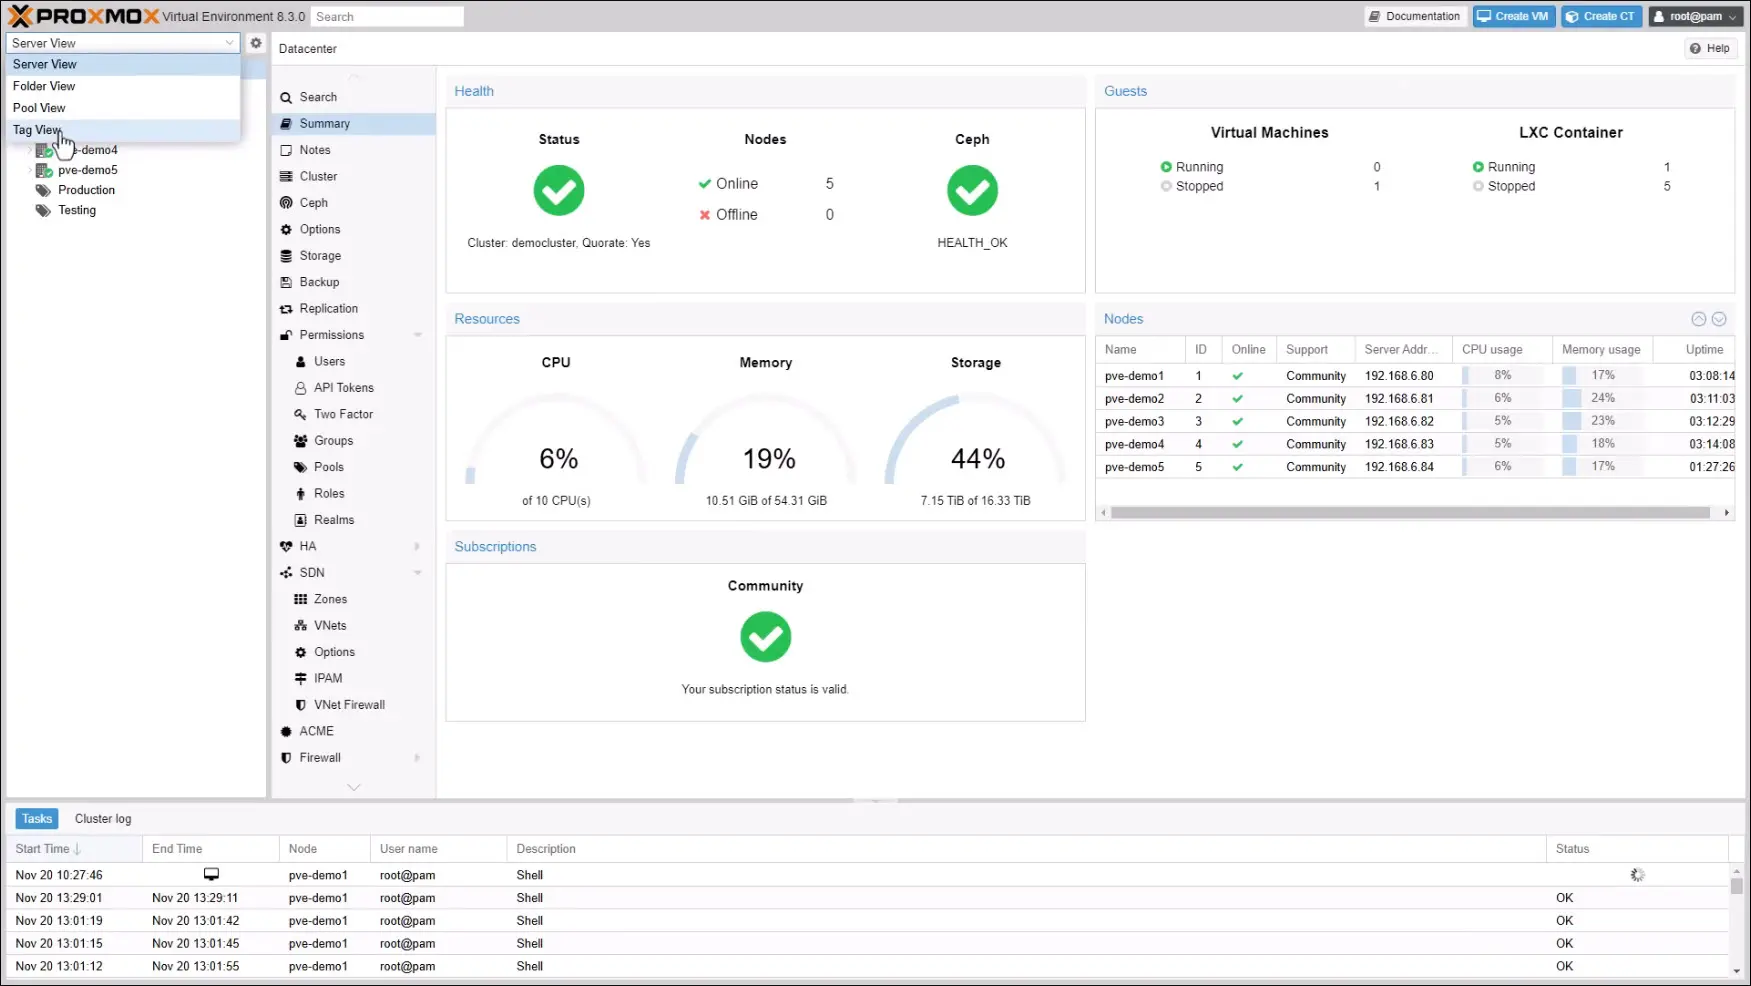Click the Backup floppy disk icon
1751x986 pixels.
(286, 282)
